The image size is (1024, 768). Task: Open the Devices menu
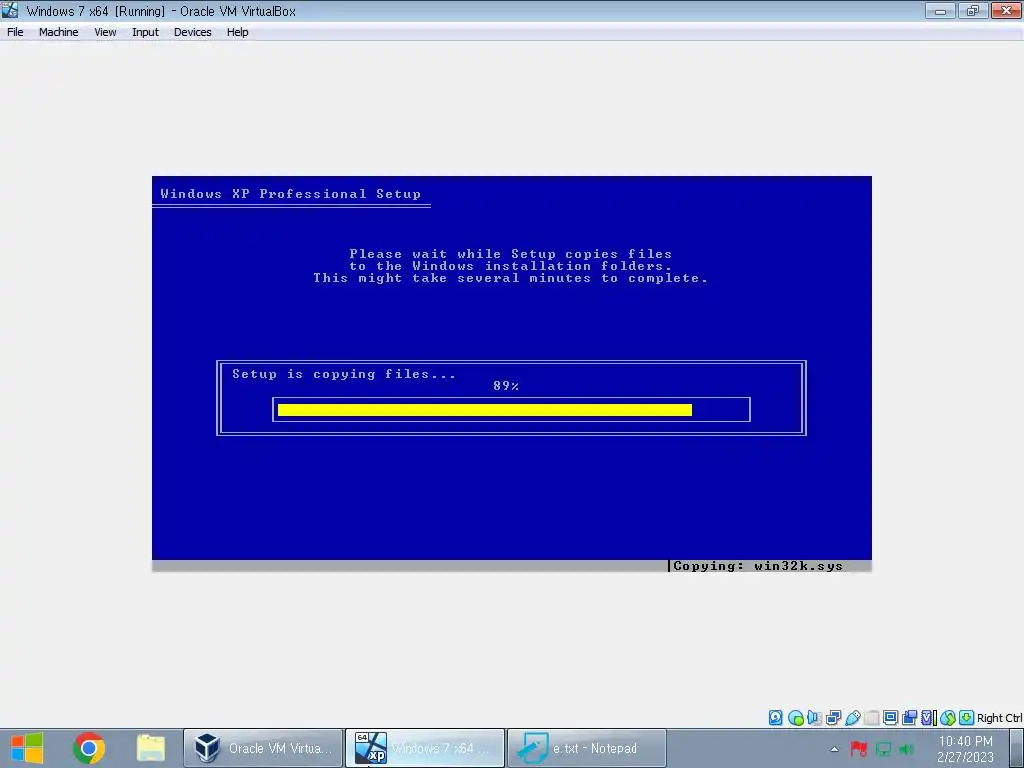click(x=192, y=32)
